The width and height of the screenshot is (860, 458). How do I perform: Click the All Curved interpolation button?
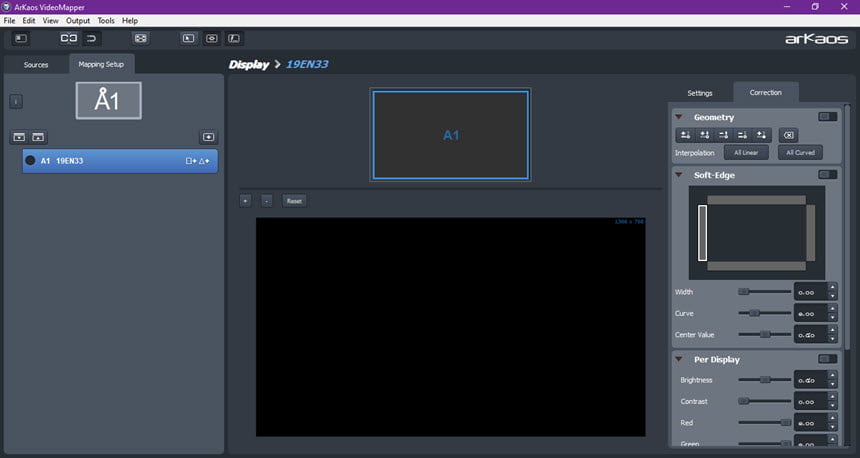click(x=800, y=152)
